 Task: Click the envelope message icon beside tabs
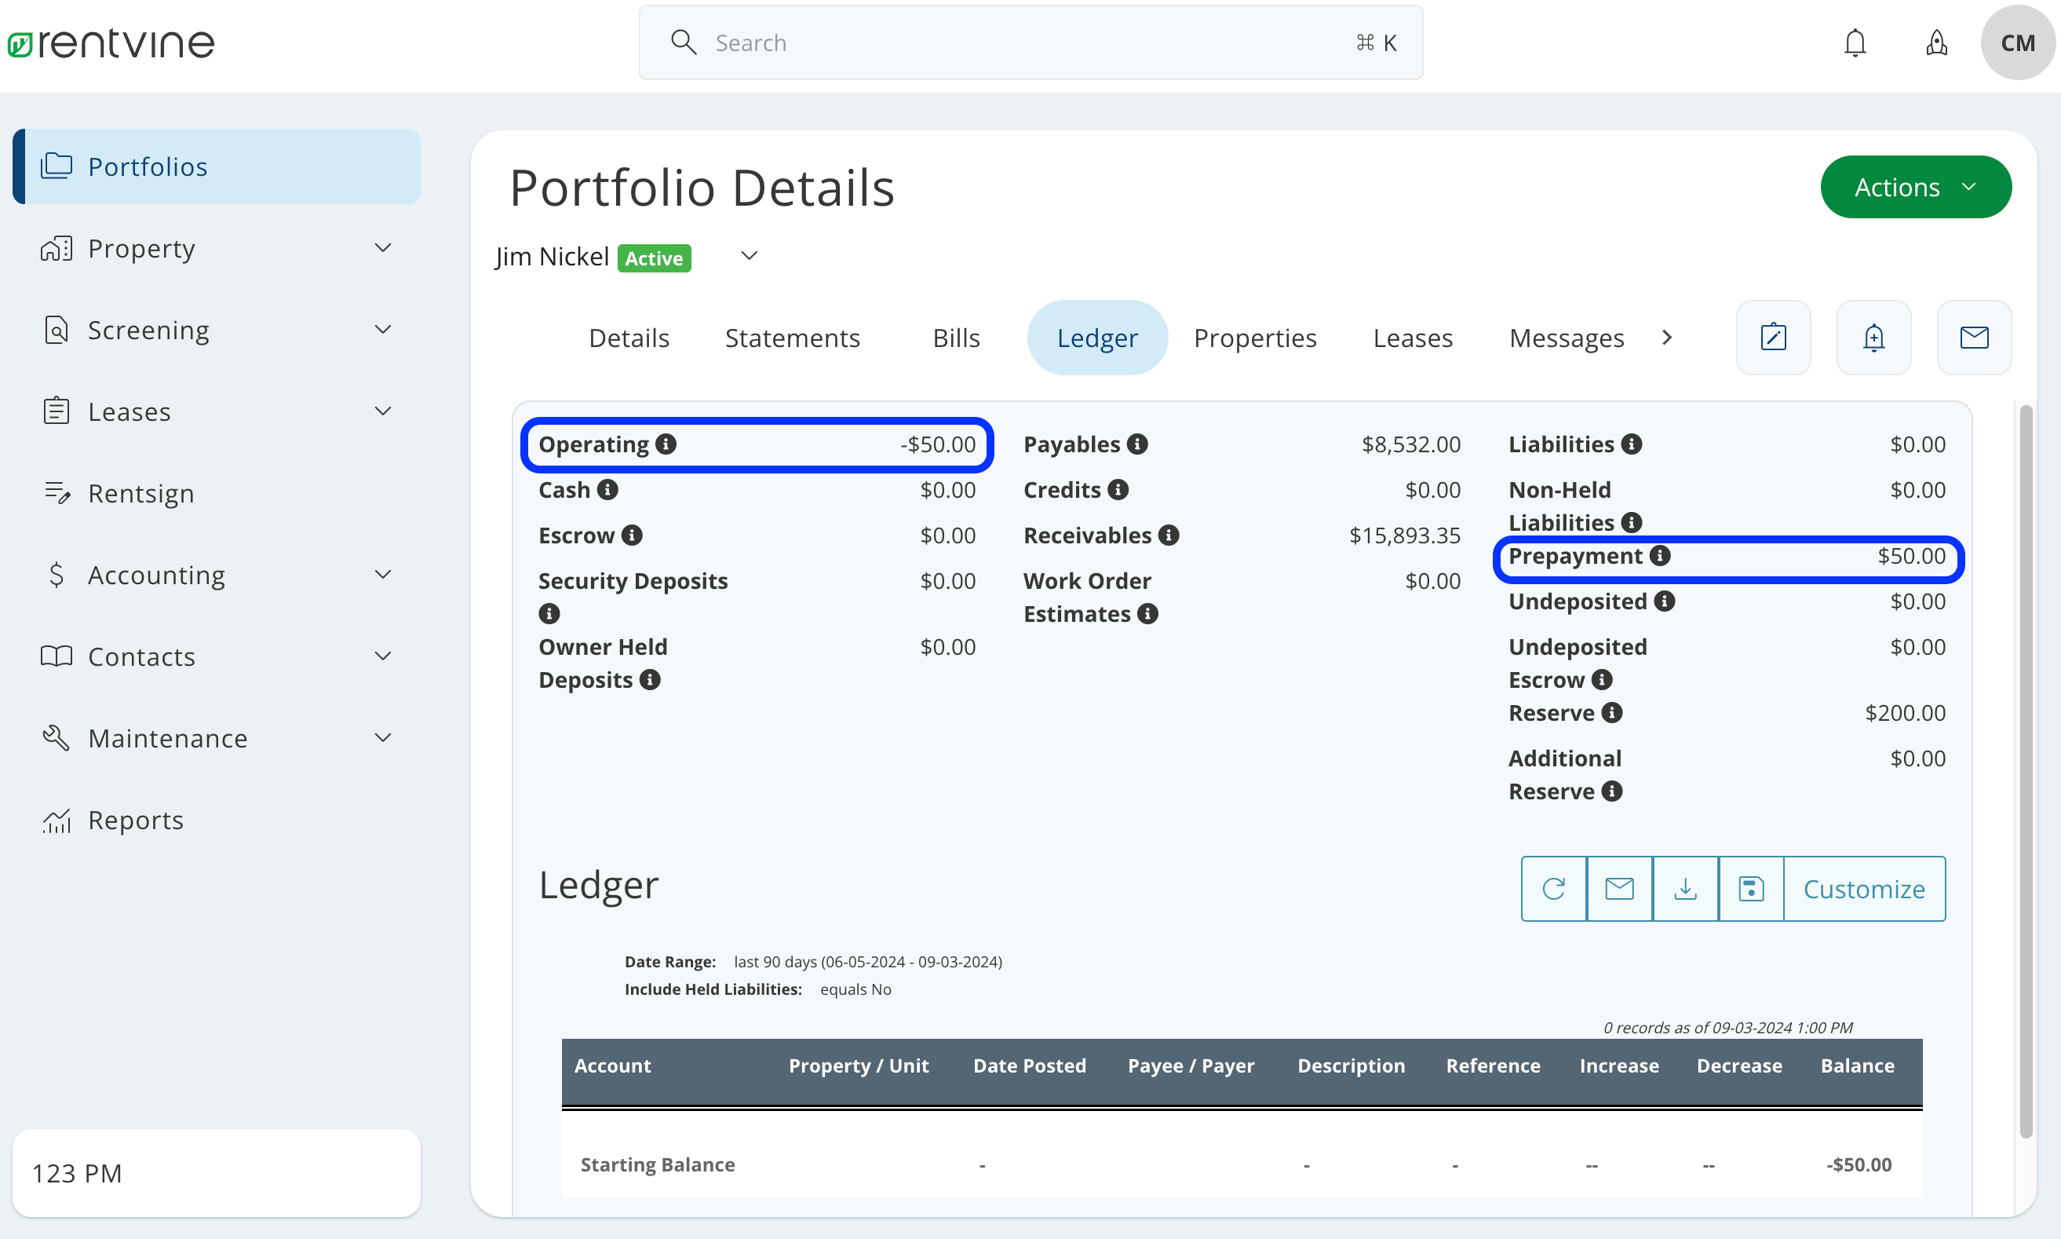coord(1973,338)
